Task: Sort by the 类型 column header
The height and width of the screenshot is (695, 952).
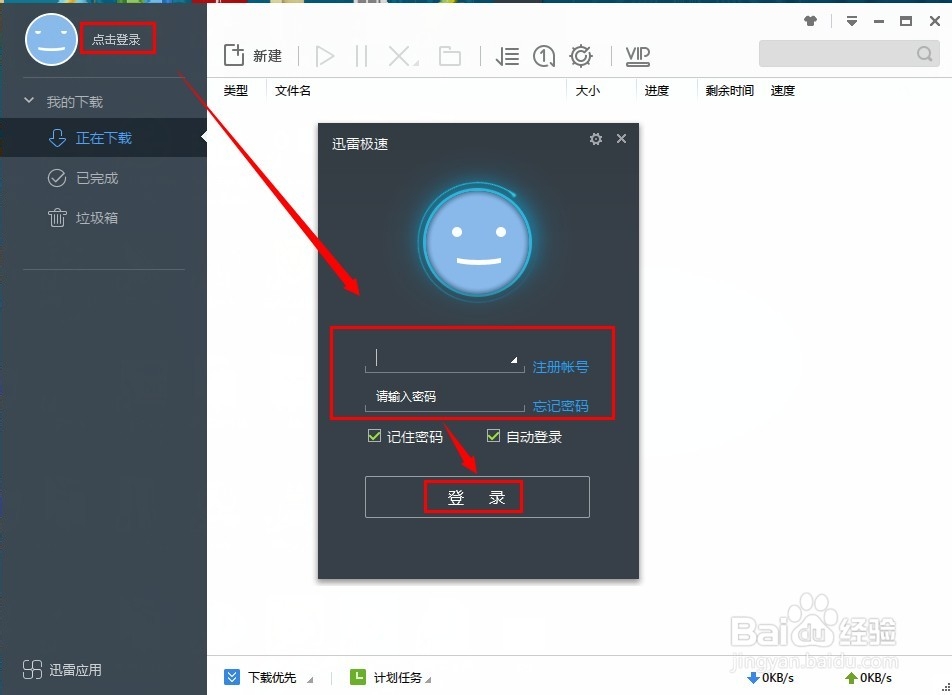Action: point(236,90)
